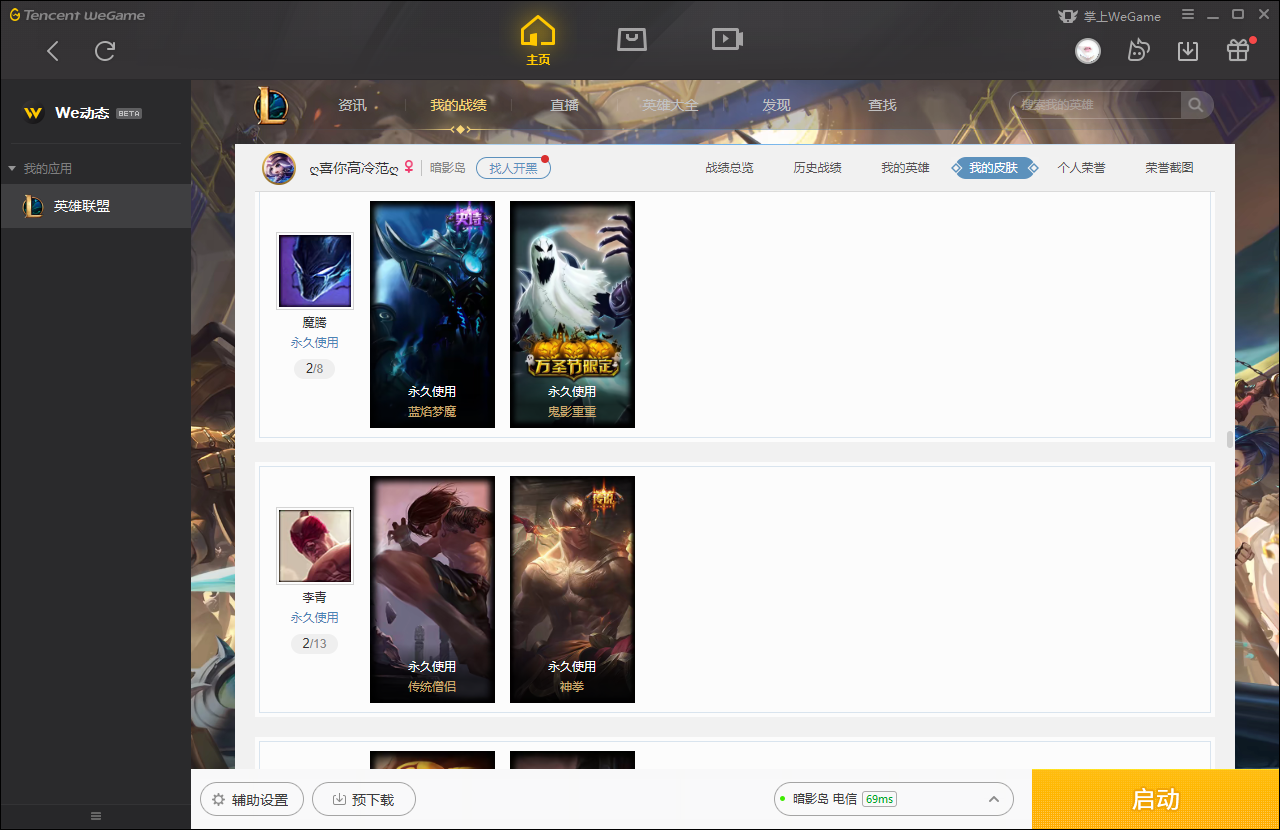Open the 直播 tab

click(564, 105)
